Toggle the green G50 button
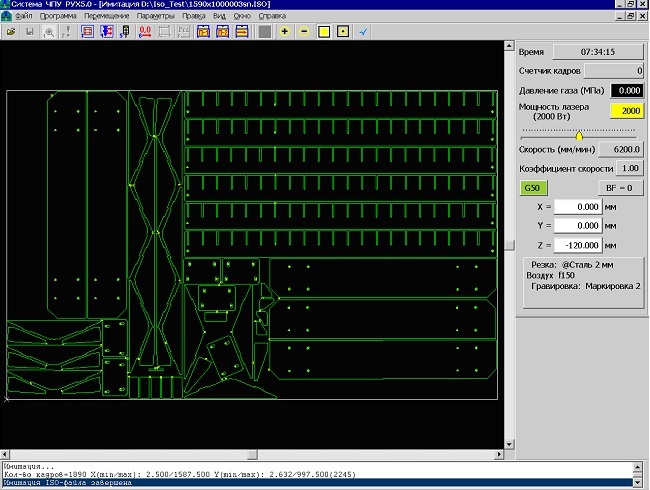The height and width of the screenshot is (490, 650). point(535,187)
